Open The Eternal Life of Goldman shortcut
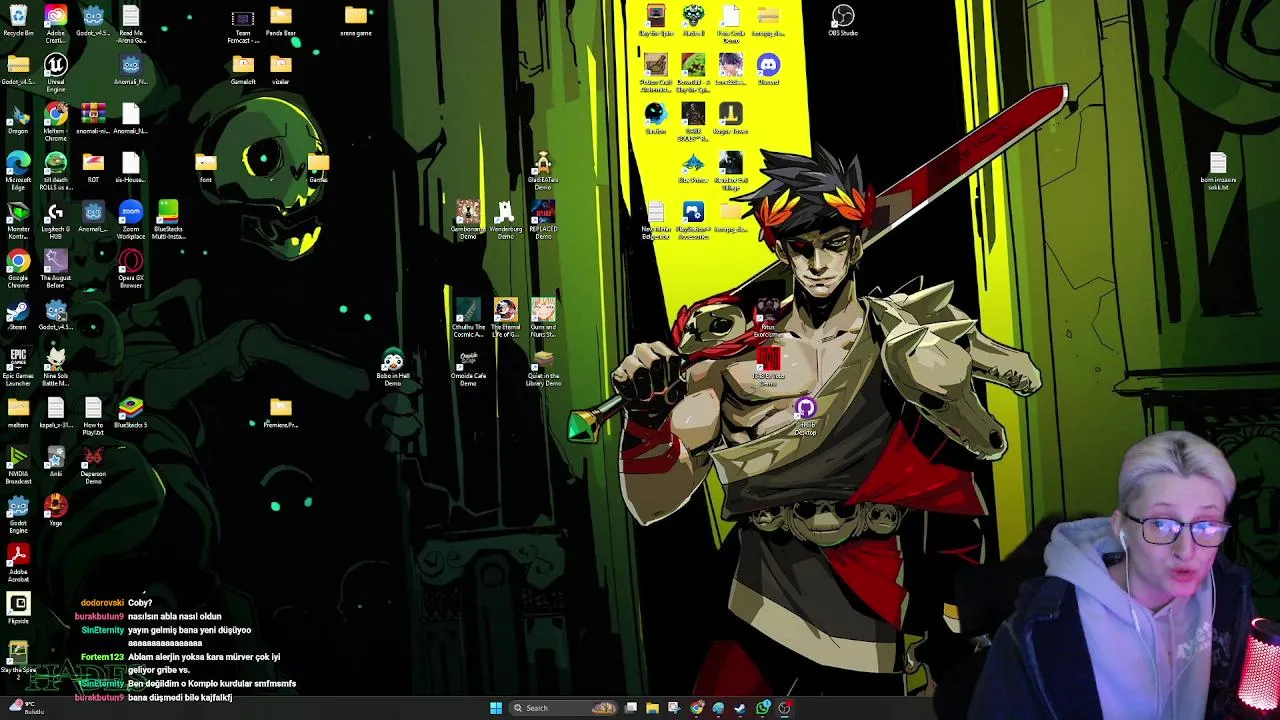Screen dimensions: 1280x720 coord(506,318)
